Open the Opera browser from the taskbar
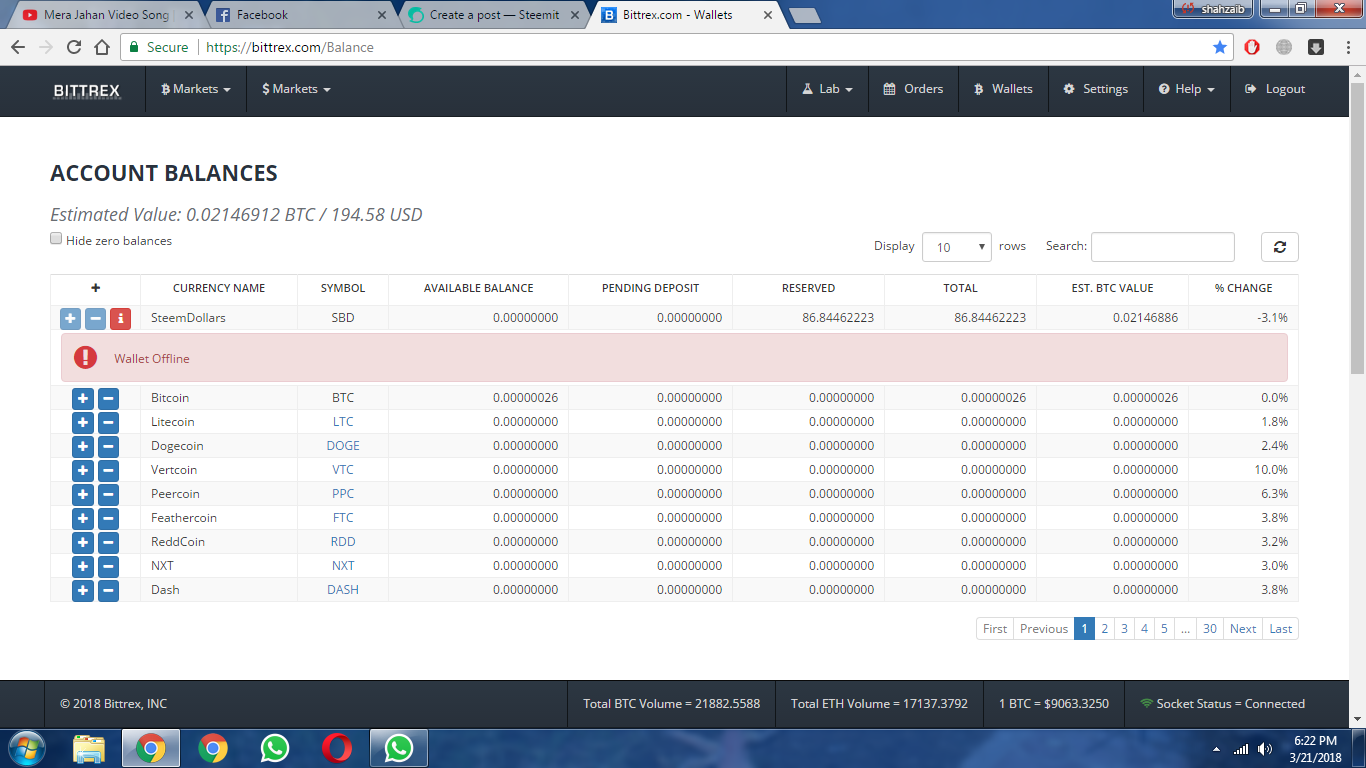The height and width of the screenshot is (768, 1366). tap(337, 748)
